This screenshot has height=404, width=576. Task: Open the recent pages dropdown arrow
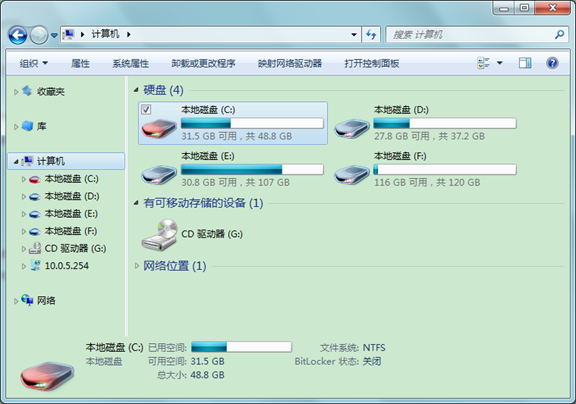(54, 35)
